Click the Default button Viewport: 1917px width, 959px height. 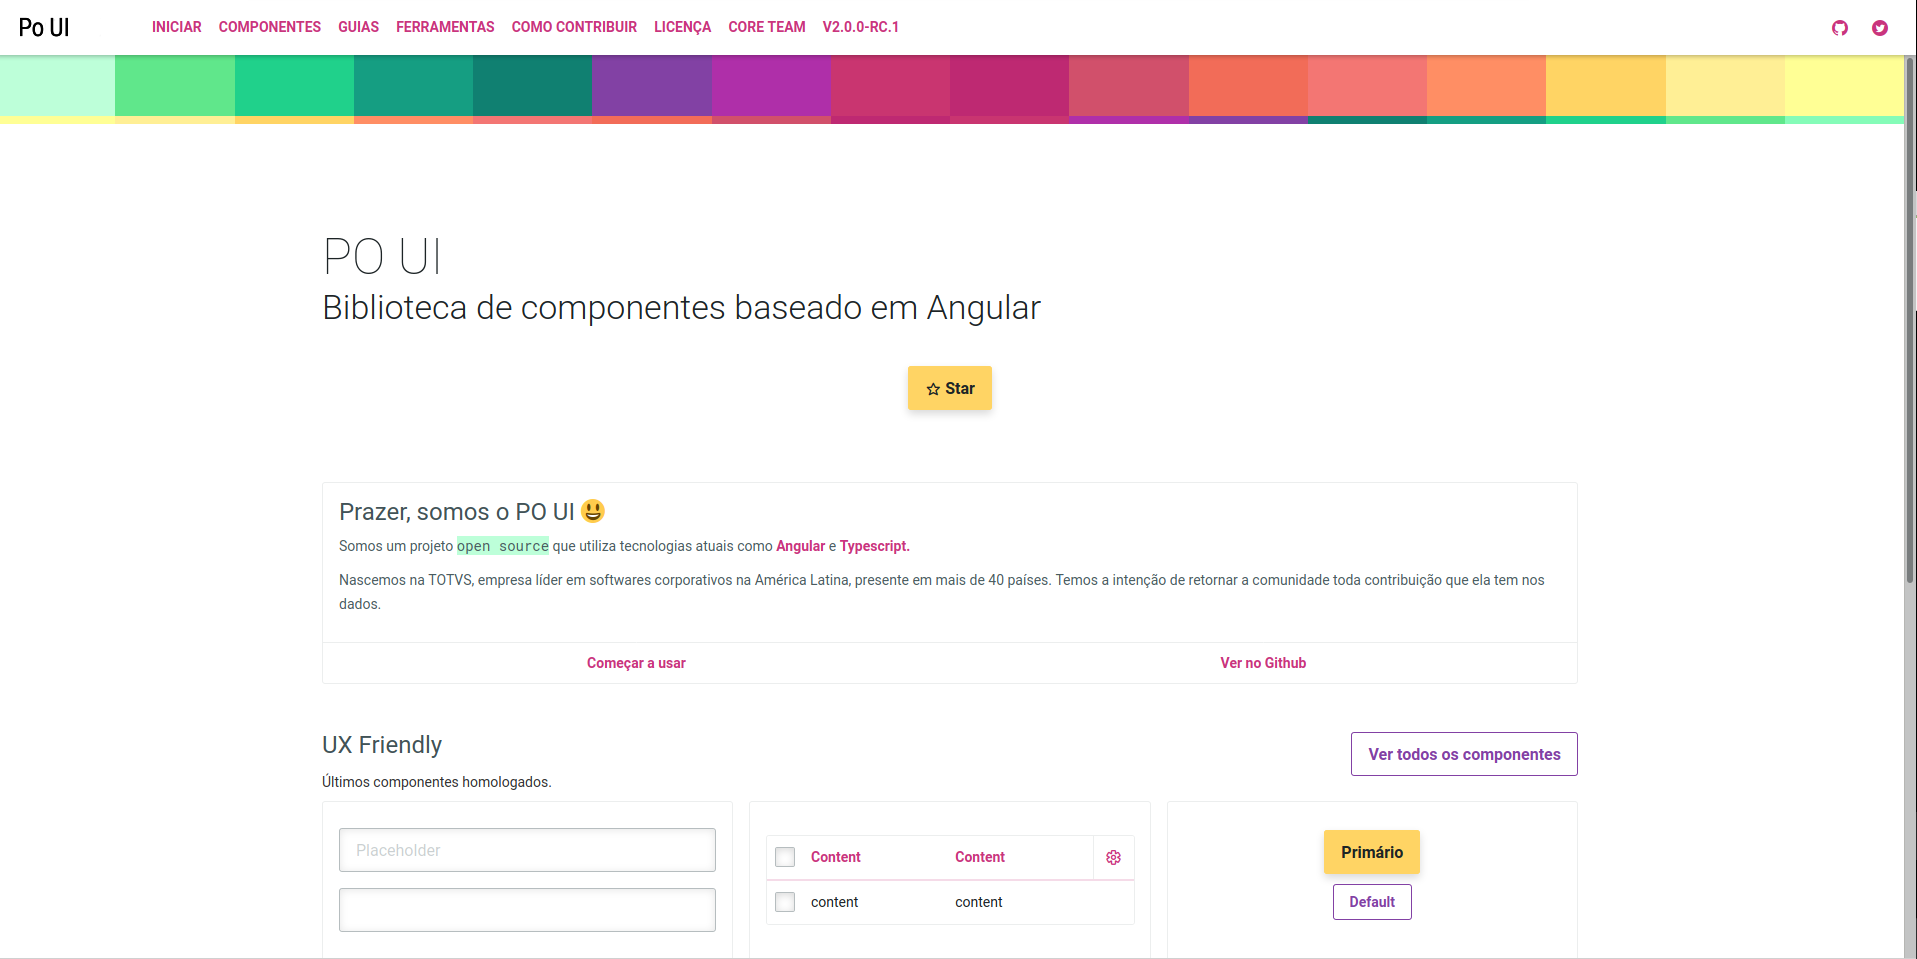pyautogui.click(x=1372, y=902)
